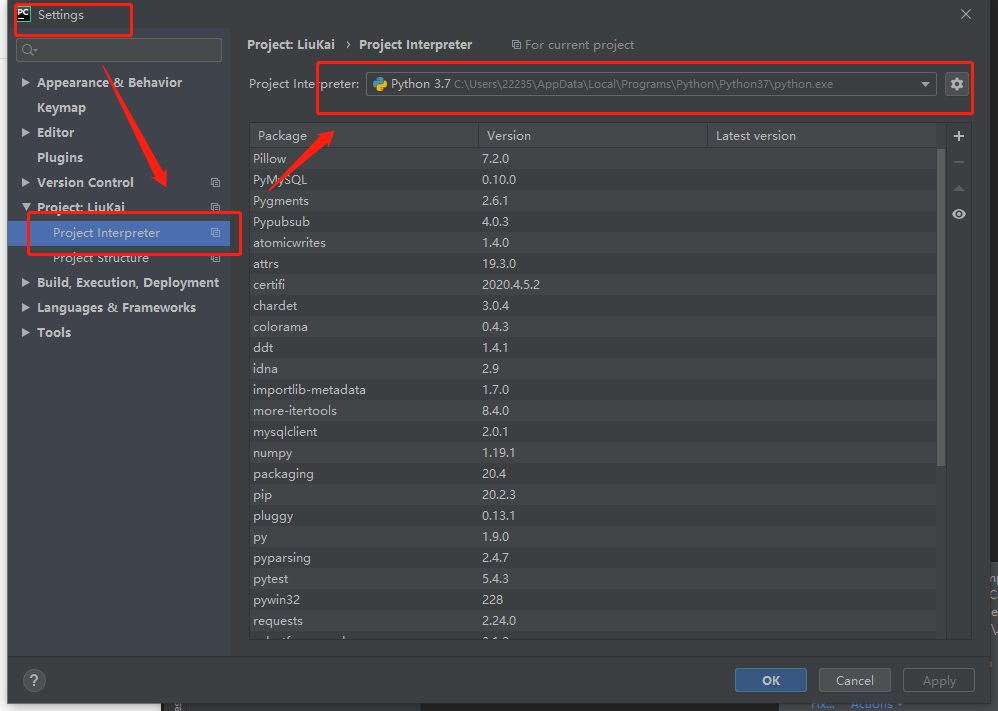The image size is (998, 711).
Task: Select the atomicwrites package row
Action: [x=593, y=243]
